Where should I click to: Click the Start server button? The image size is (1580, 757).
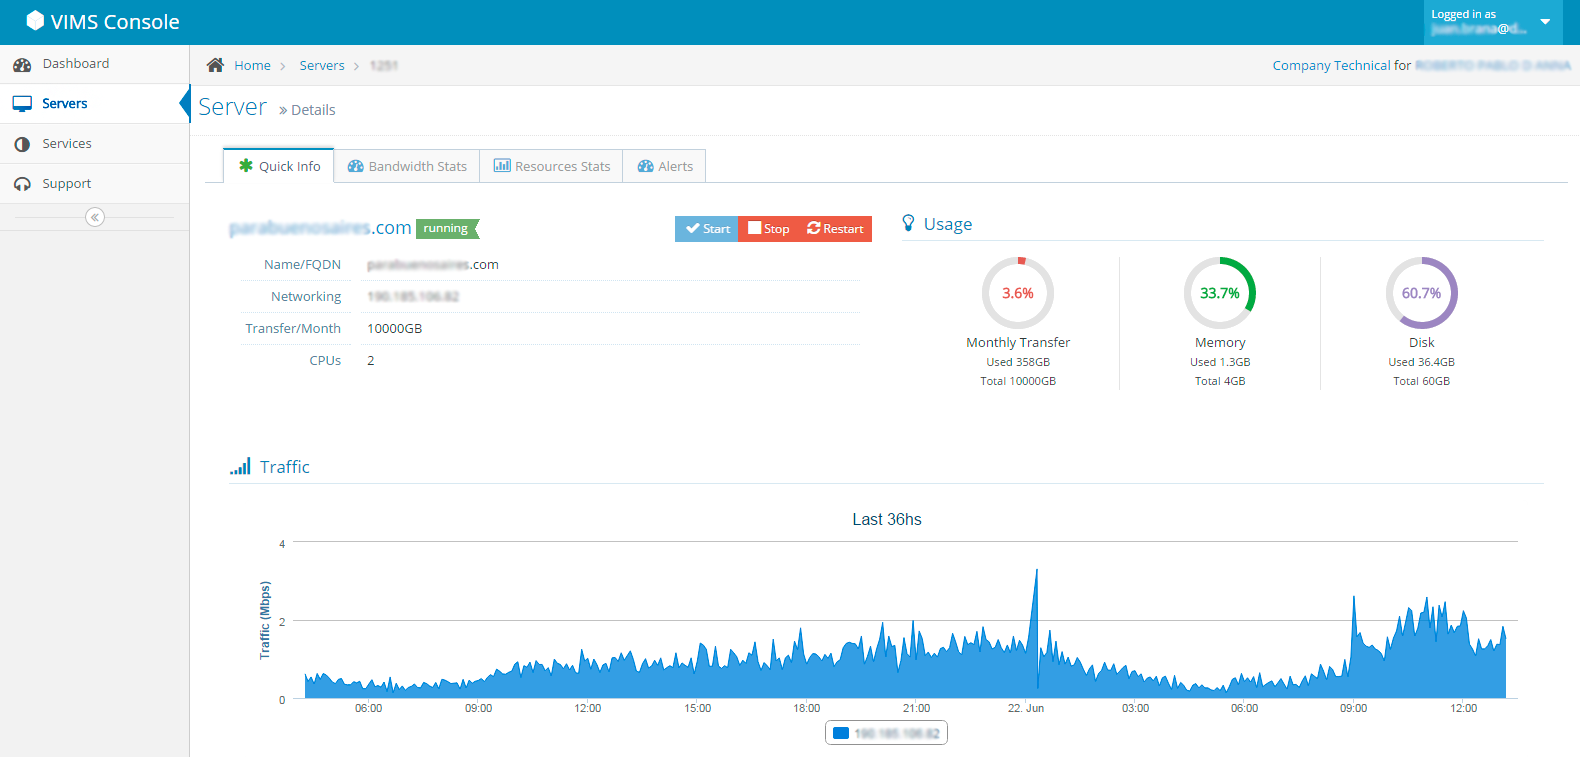point(707,229)
